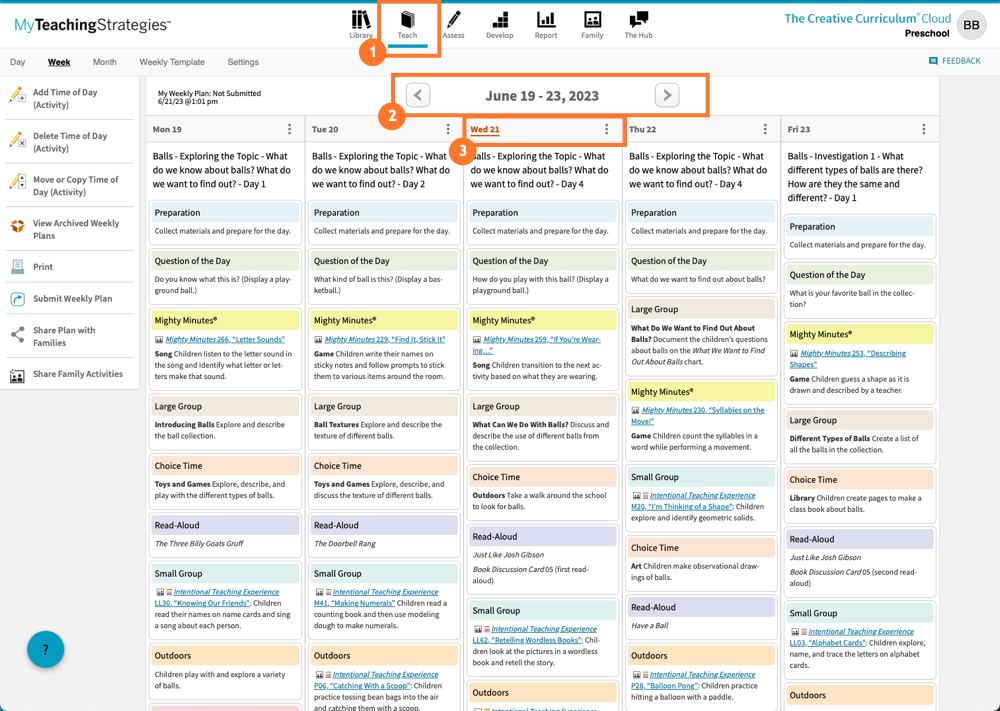1000x711 pixels.
Task: Open View Archived Weekly Plans
Action: click(x=69, y=228)
